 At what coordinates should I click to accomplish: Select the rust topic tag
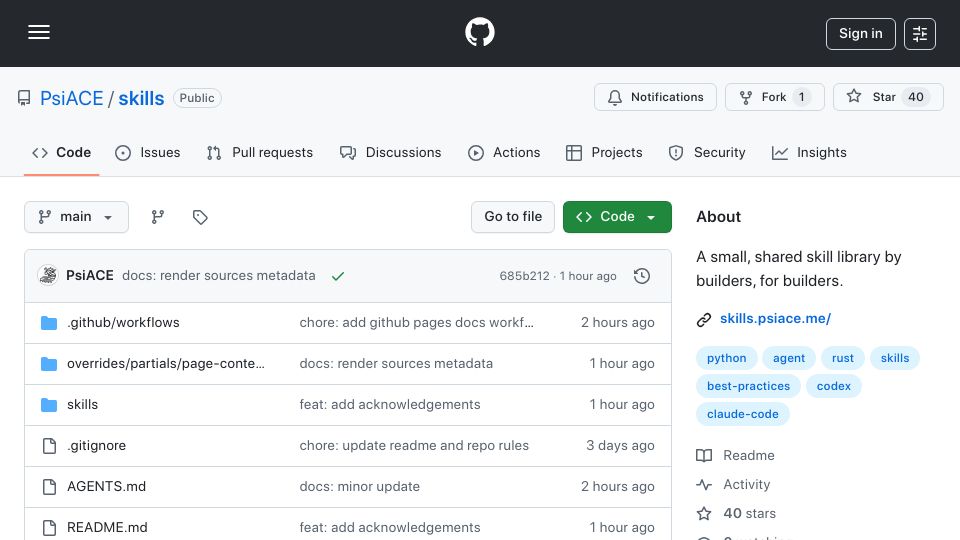(x=842, y=358)
